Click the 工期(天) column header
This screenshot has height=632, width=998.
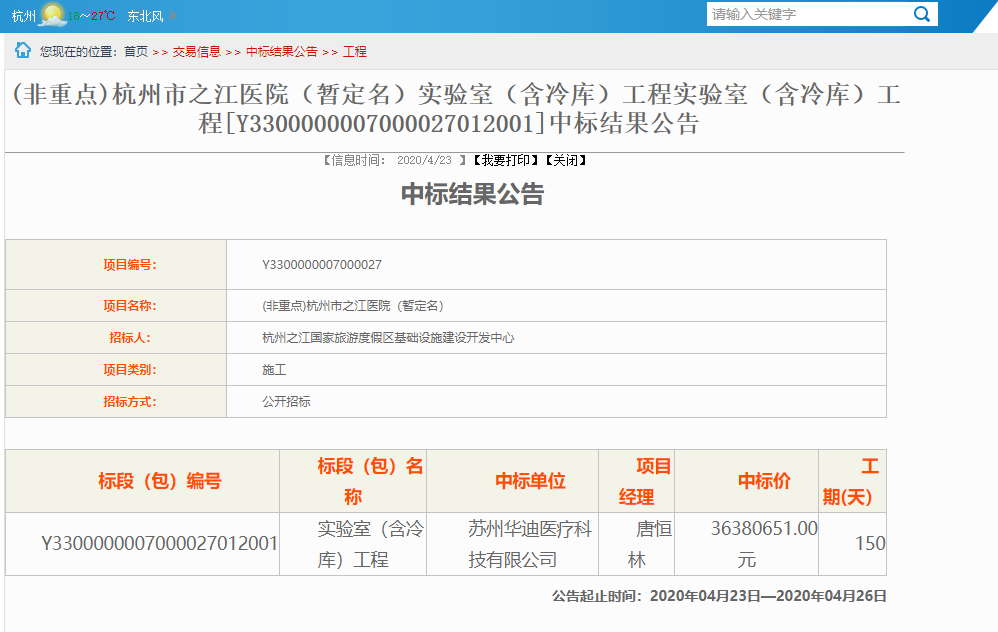pos(853,481)
